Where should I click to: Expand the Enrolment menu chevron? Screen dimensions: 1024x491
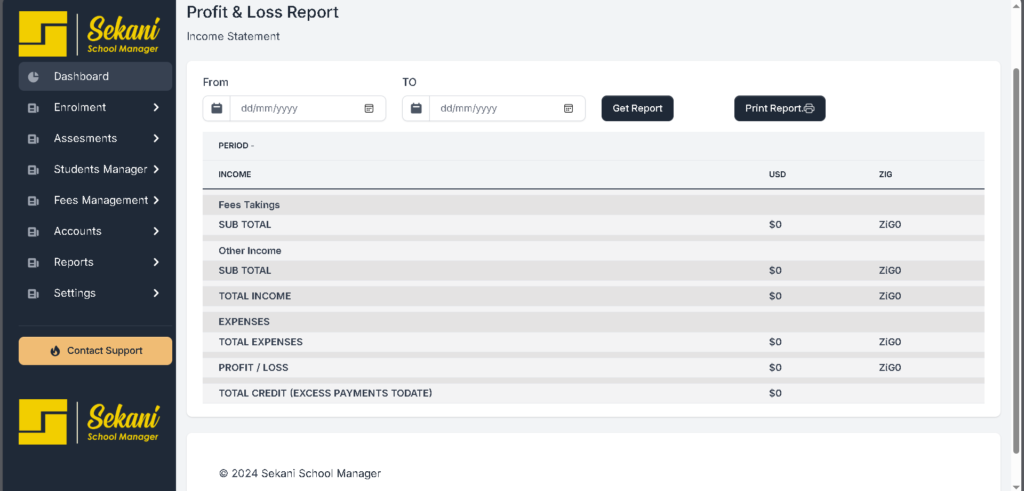pos(156,108)
